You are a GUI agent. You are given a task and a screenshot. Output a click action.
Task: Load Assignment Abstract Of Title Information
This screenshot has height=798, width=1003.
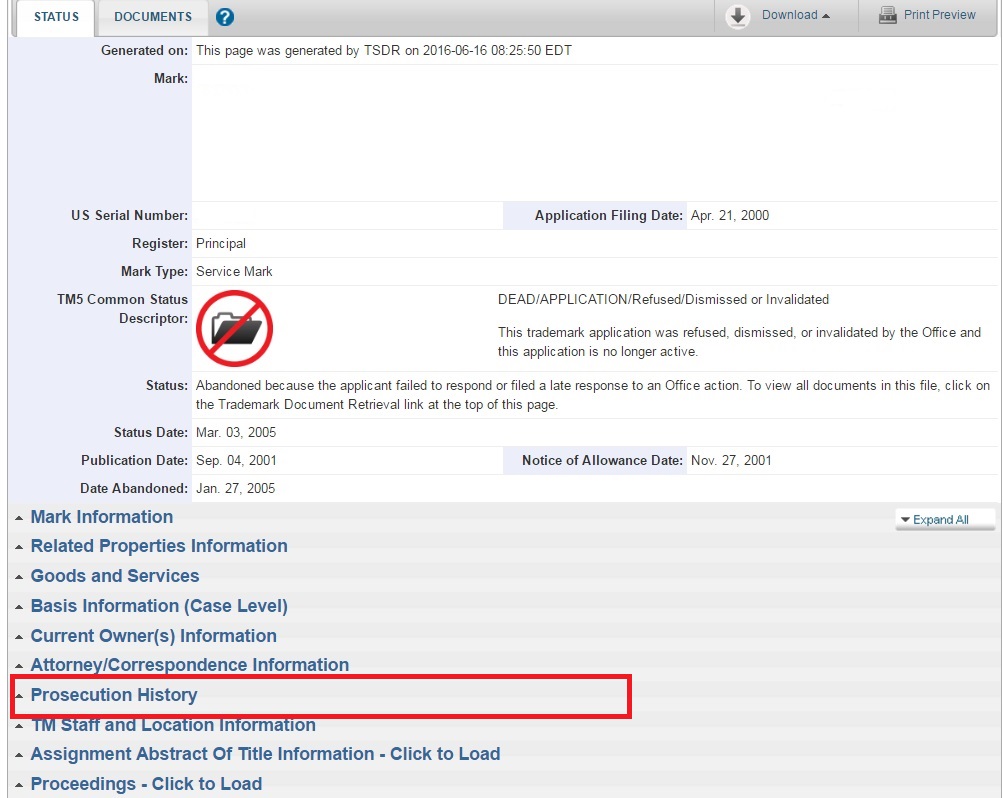tap(265, 754)
